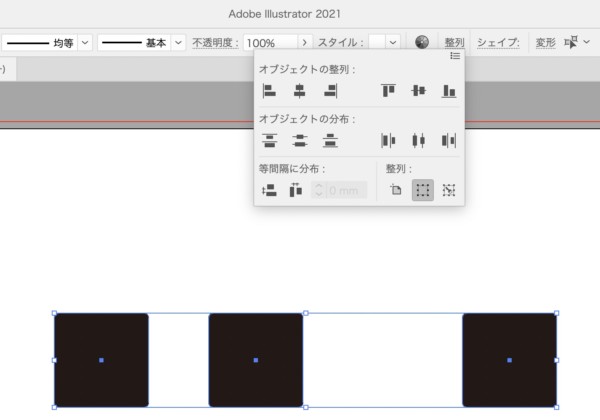Open the 基本 brush definition dropdown
The height and width of the screenshot is (420, 600).
(x=178, y=43)
